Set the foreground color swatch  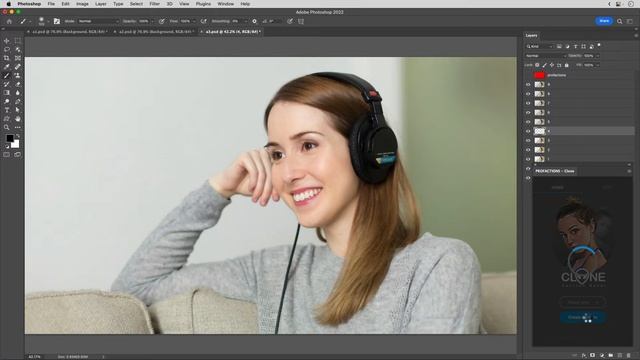click(x=10, y=138)
